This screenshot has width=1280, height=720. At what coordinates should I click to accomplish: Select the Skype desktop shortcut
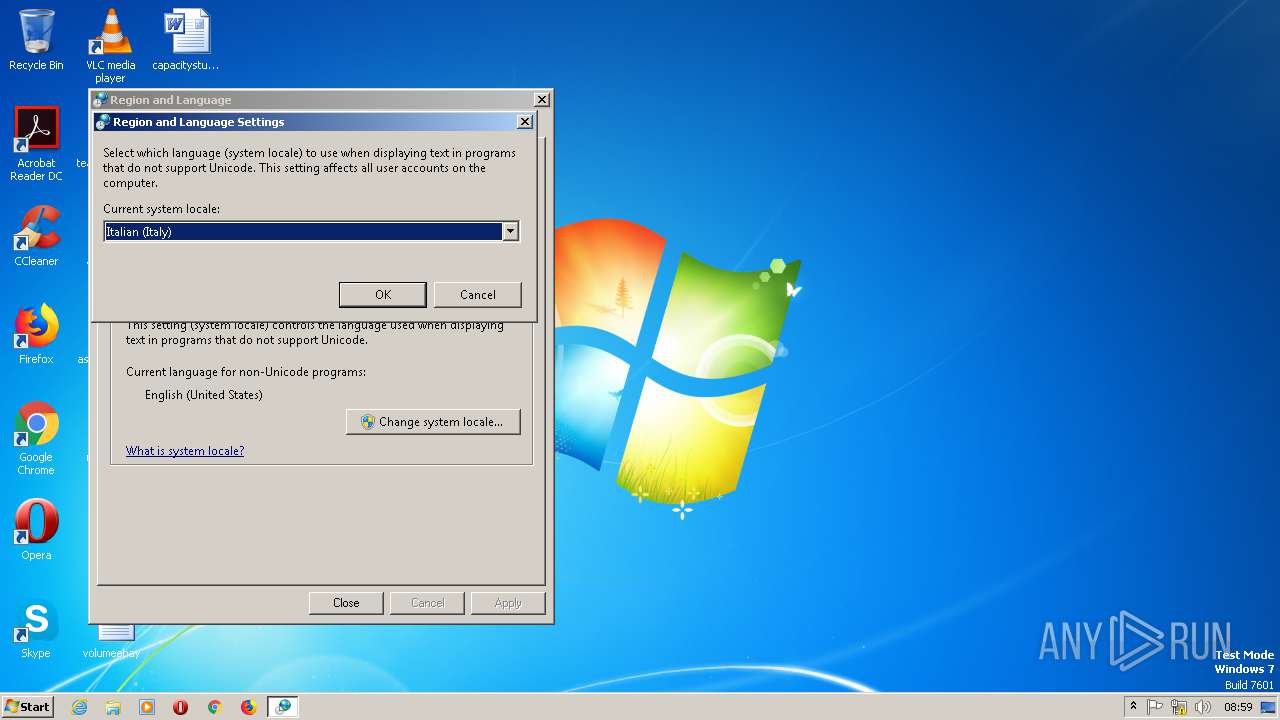[x=36, y=628]
